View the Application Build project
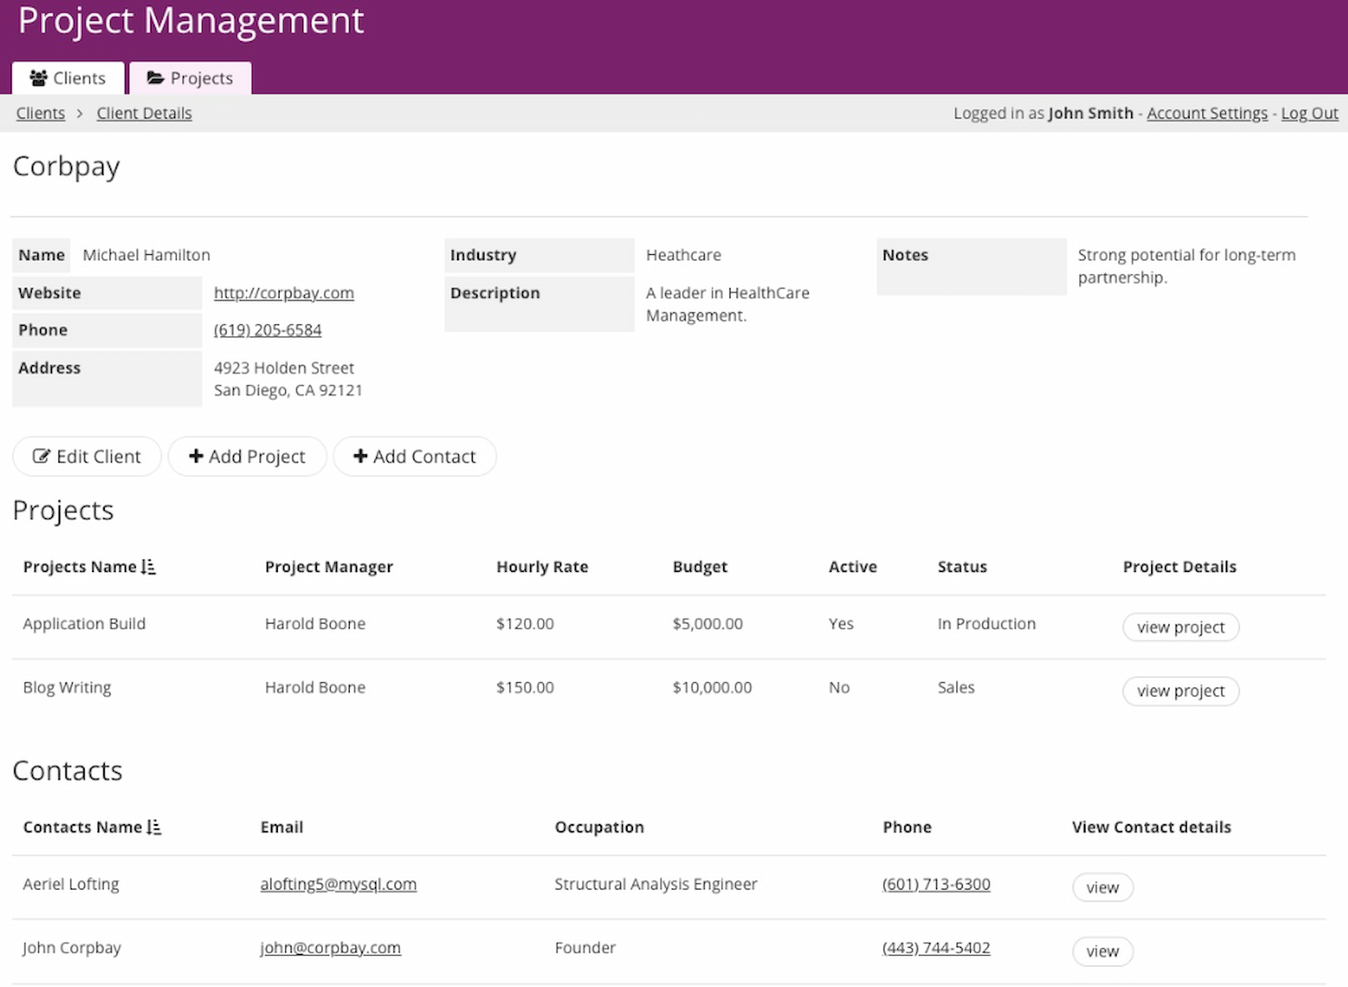 pos(1180,627)
